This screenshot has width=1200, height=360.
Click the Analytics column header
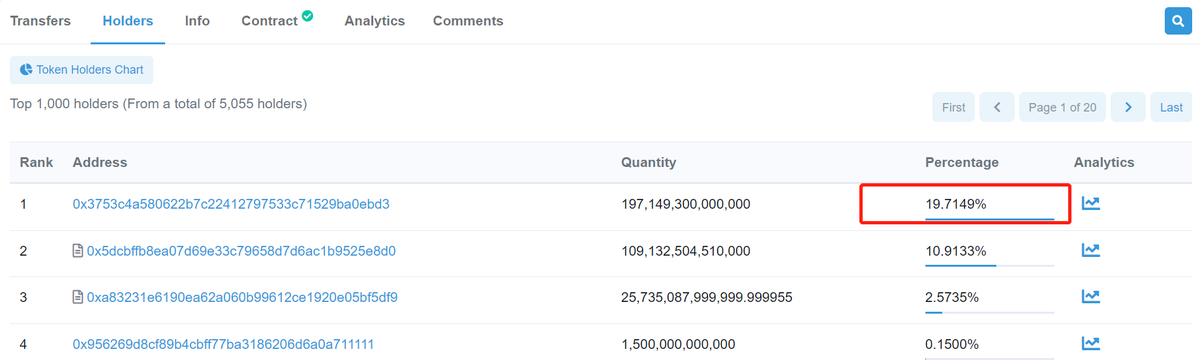point(1104,162)
